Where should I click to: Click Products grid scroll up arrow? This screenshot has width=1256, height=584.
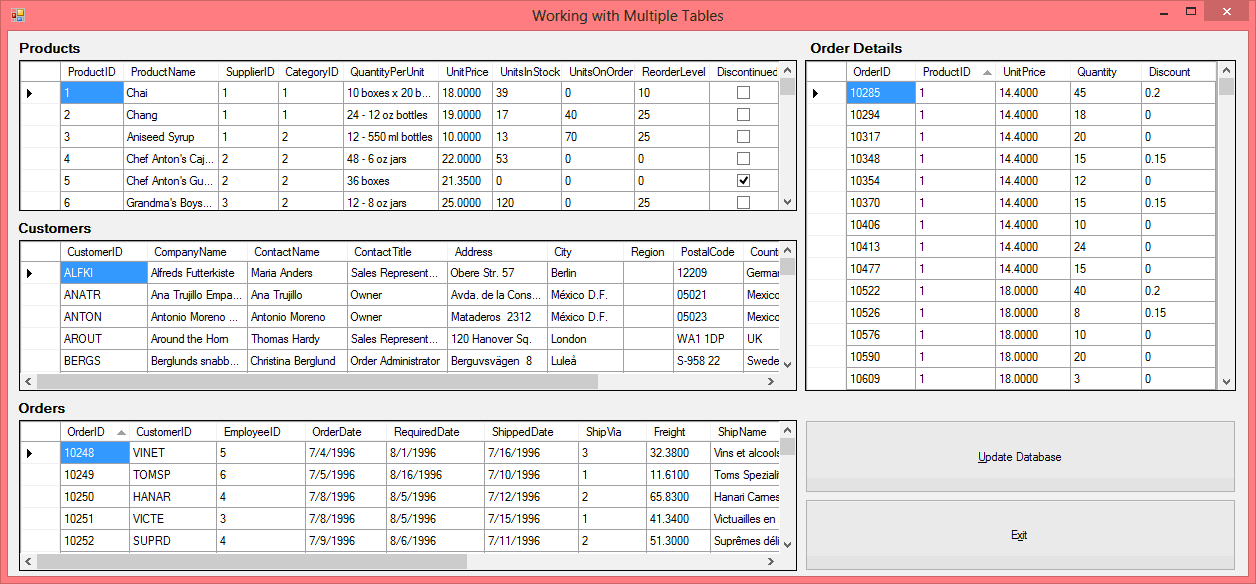(787, 70)
